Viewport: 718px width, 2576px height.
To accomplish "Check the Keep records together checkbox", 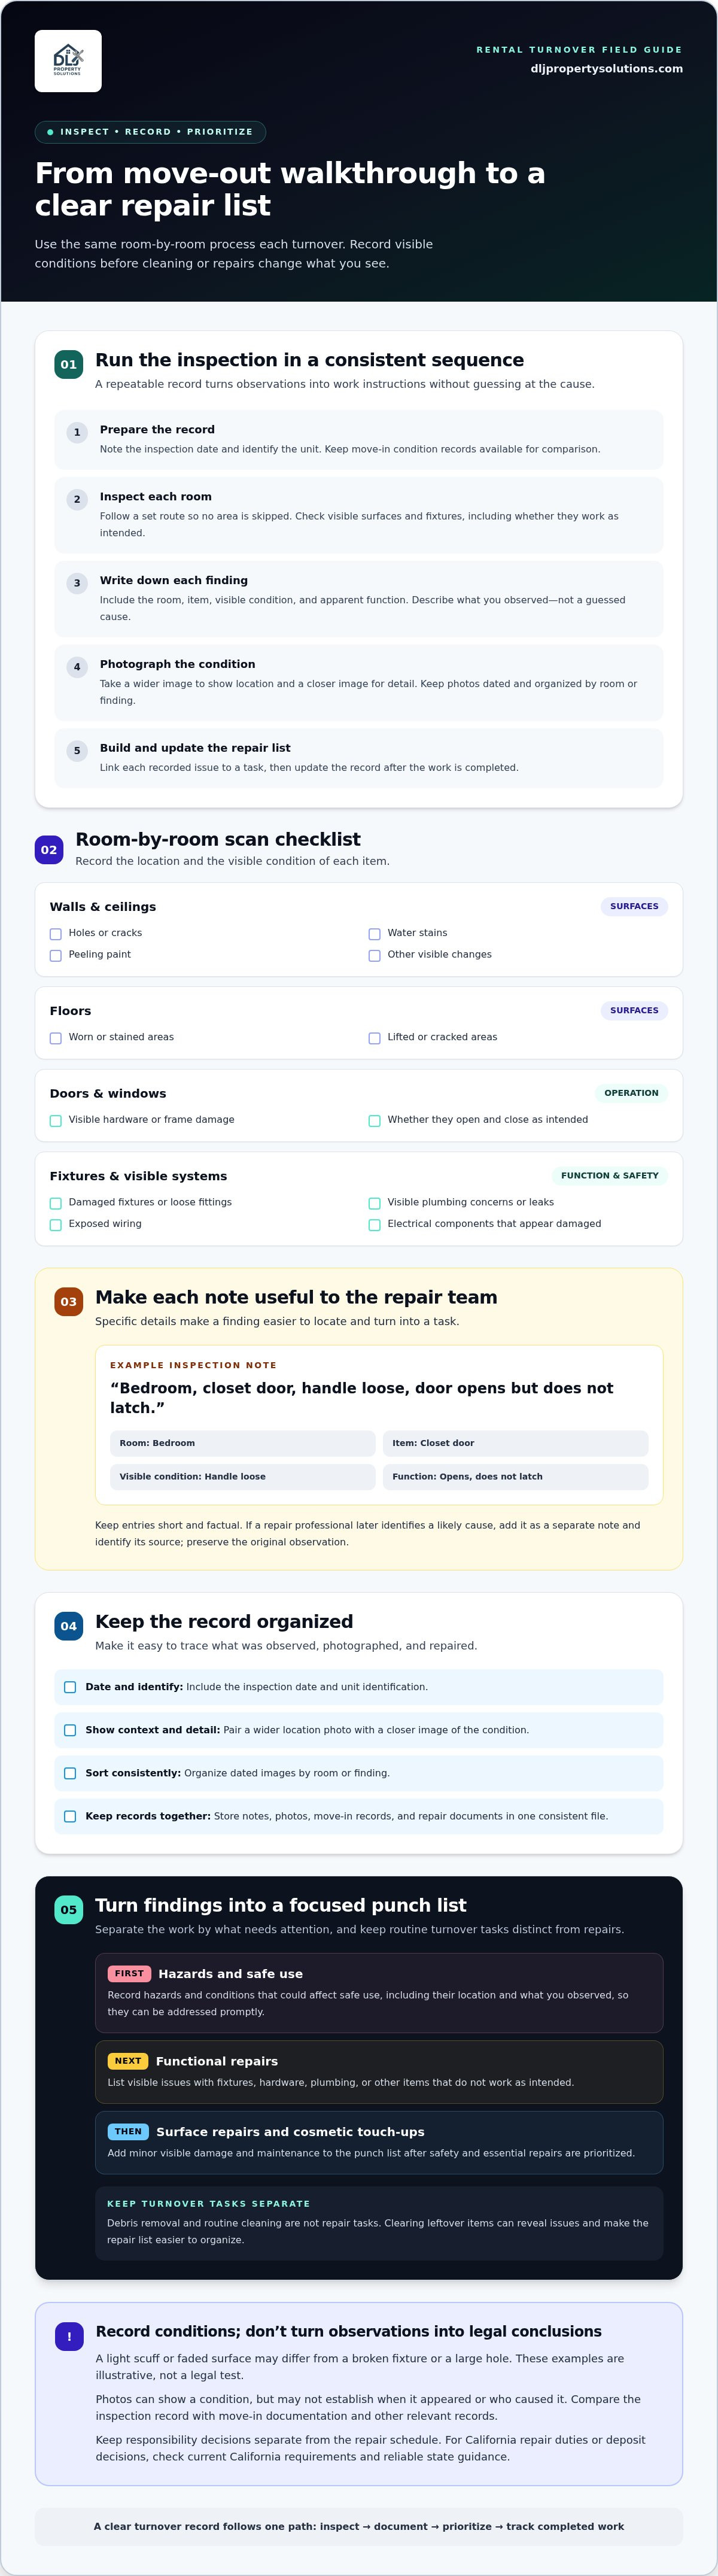I will 70,1817.
